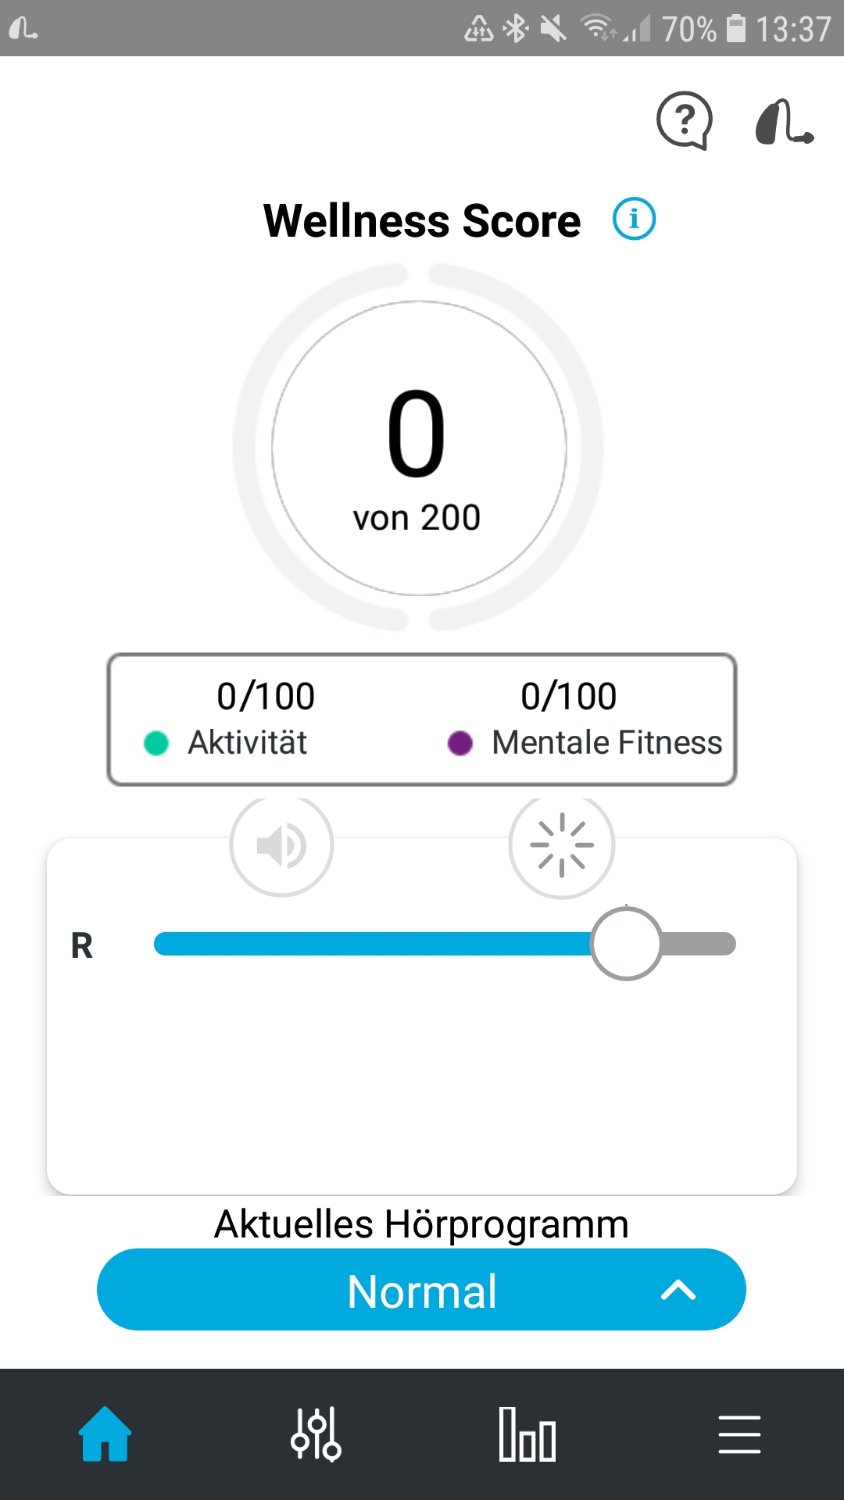Click the right ear volume slider handle

click(626, 944)
